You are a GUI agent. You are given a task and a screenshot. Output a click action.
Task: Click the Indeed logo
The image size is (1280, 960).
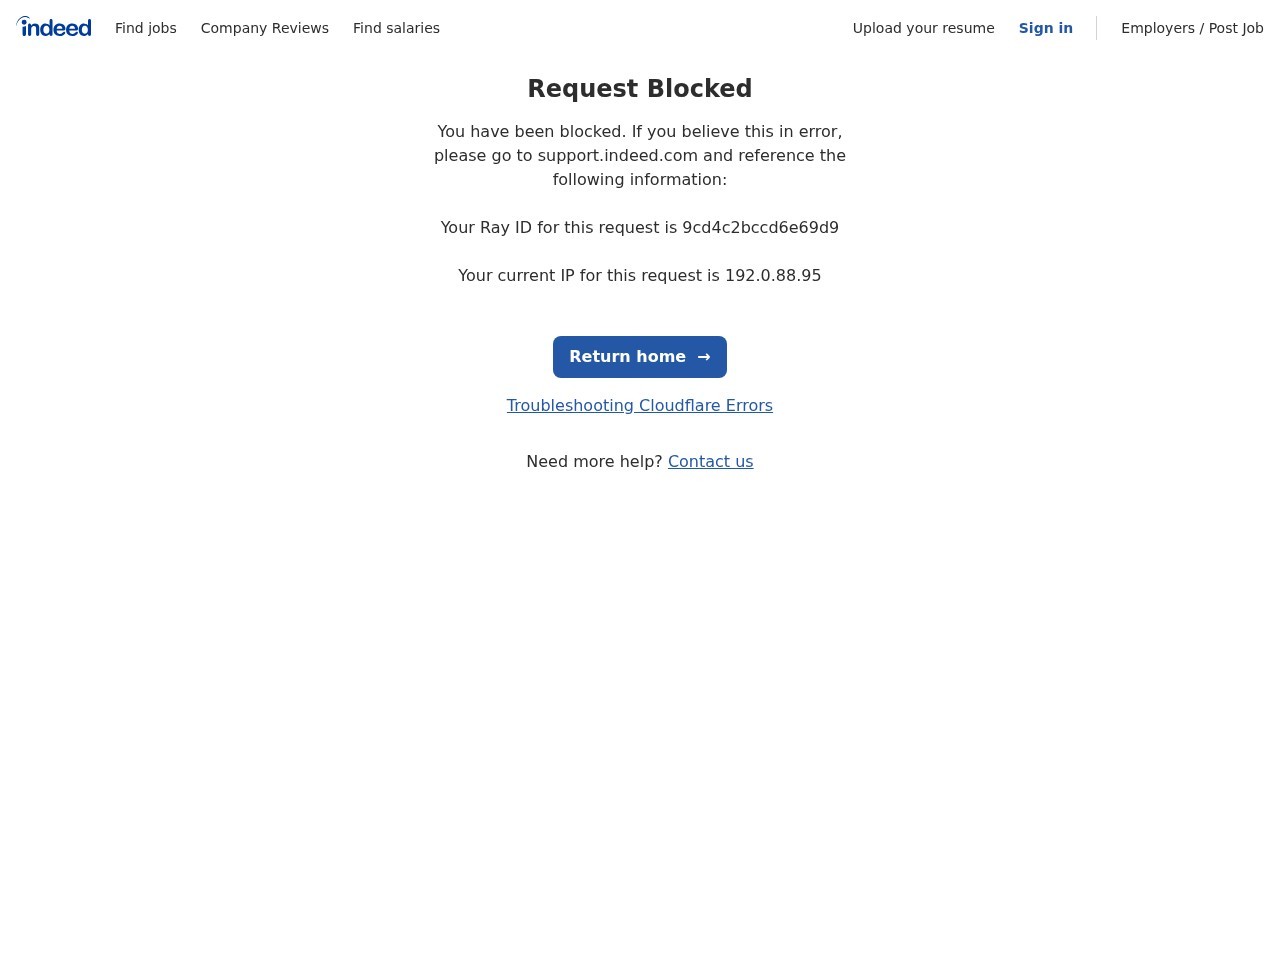(54, 27)
